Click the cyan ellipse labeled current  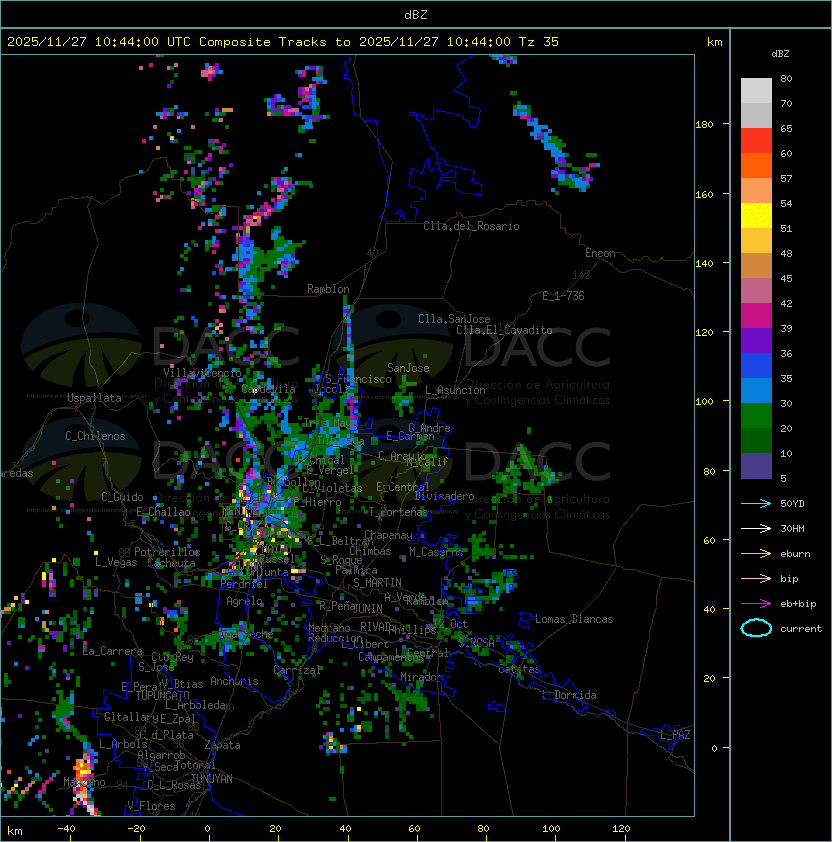point(756,628)
